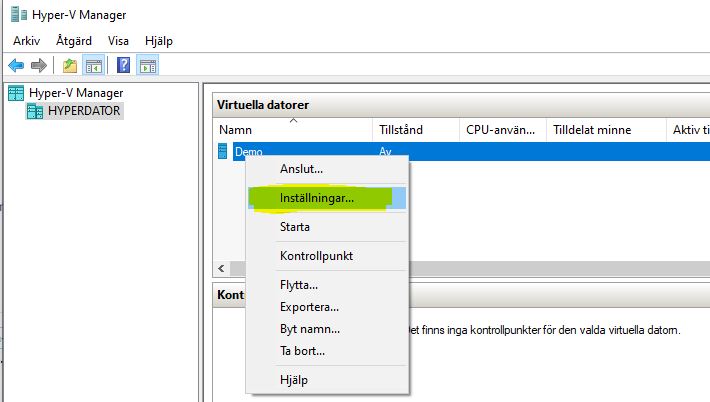Click the Hyper-V Manager tree root icon
This screenshot has width=710, height=402.
[16, 93]
